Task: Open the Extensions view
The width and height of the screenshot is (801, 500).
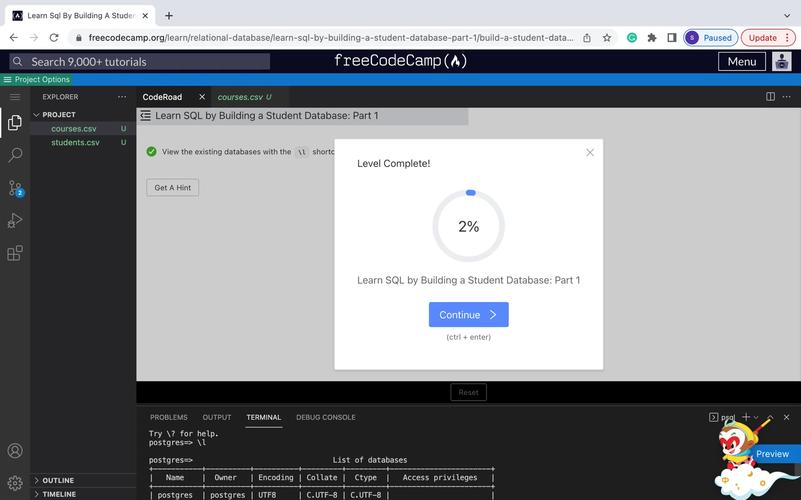Action: 15,253
